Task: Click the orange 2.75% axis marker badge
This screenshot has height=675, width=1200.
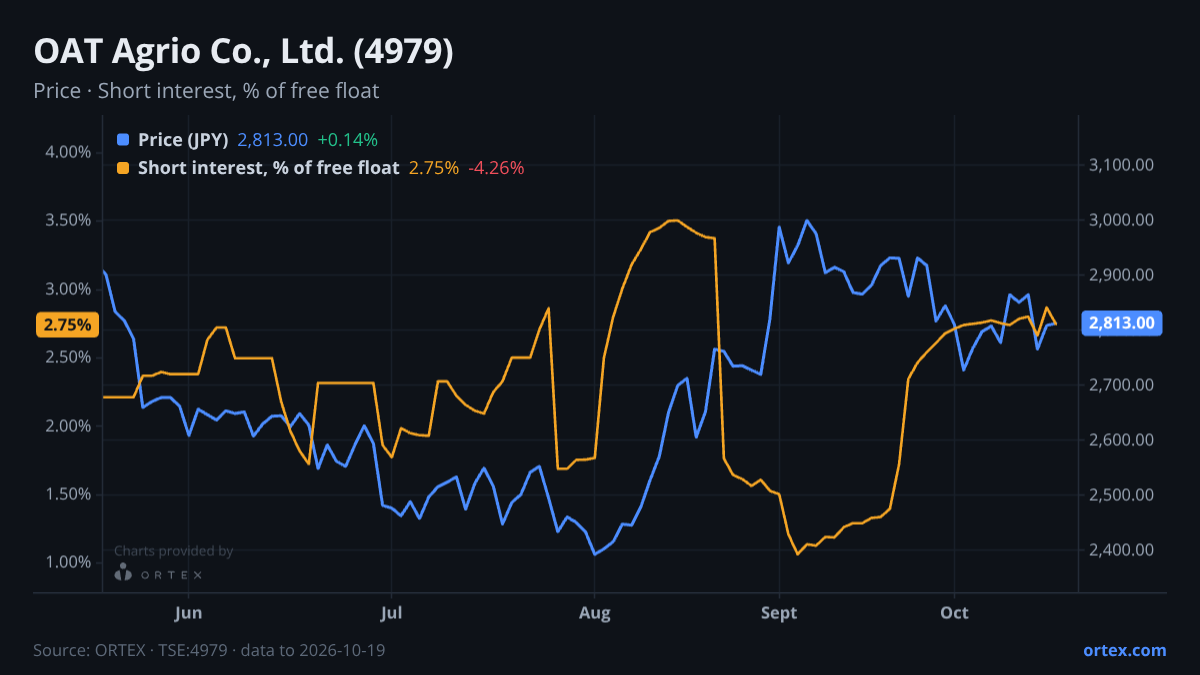Action: point(67,324)
